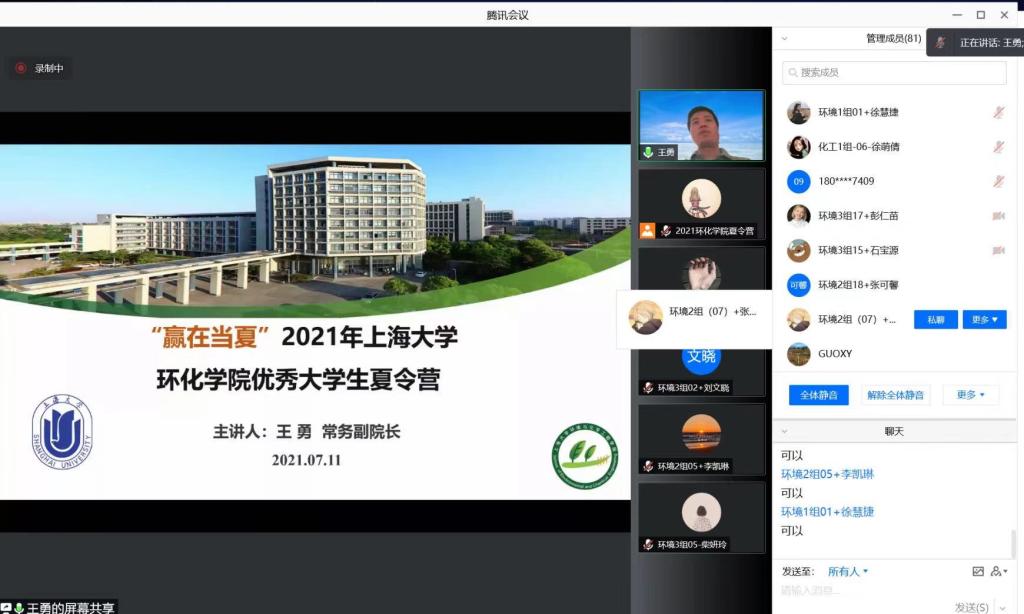Select 环境2组05+李凯琳 participant tile
Image resolution: width=1024 pixels, height=614 pixels.
[x=701, y=440]
